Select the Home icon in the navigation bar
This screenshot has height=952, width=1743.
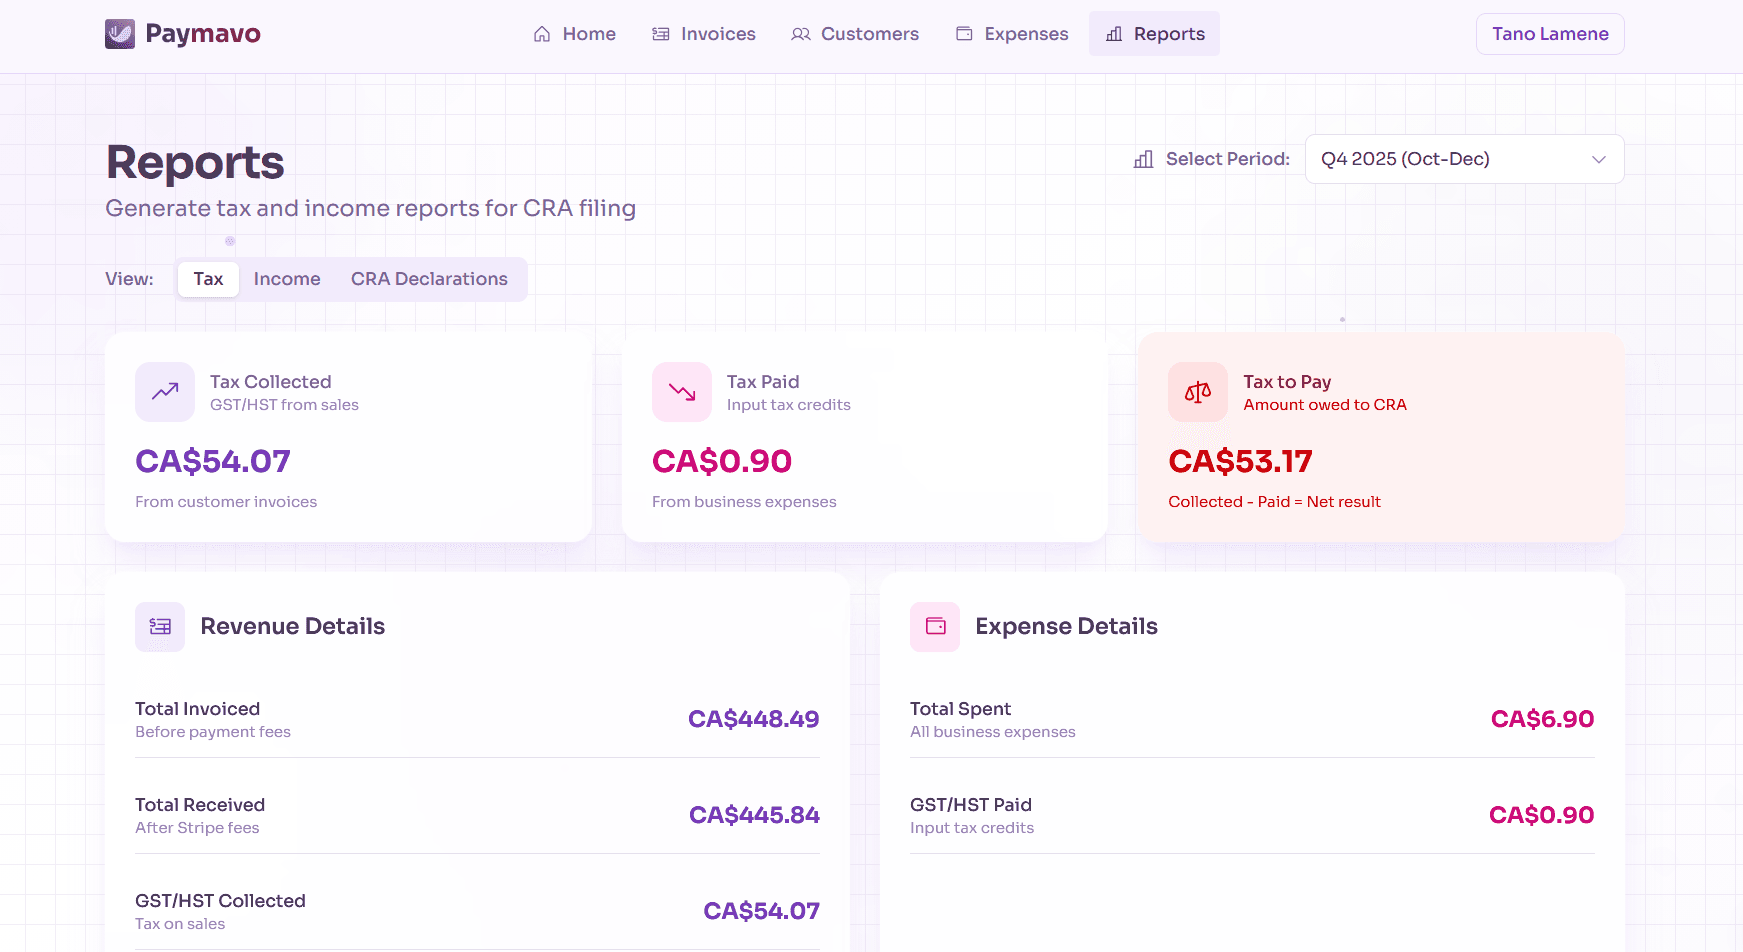point(540,33)
